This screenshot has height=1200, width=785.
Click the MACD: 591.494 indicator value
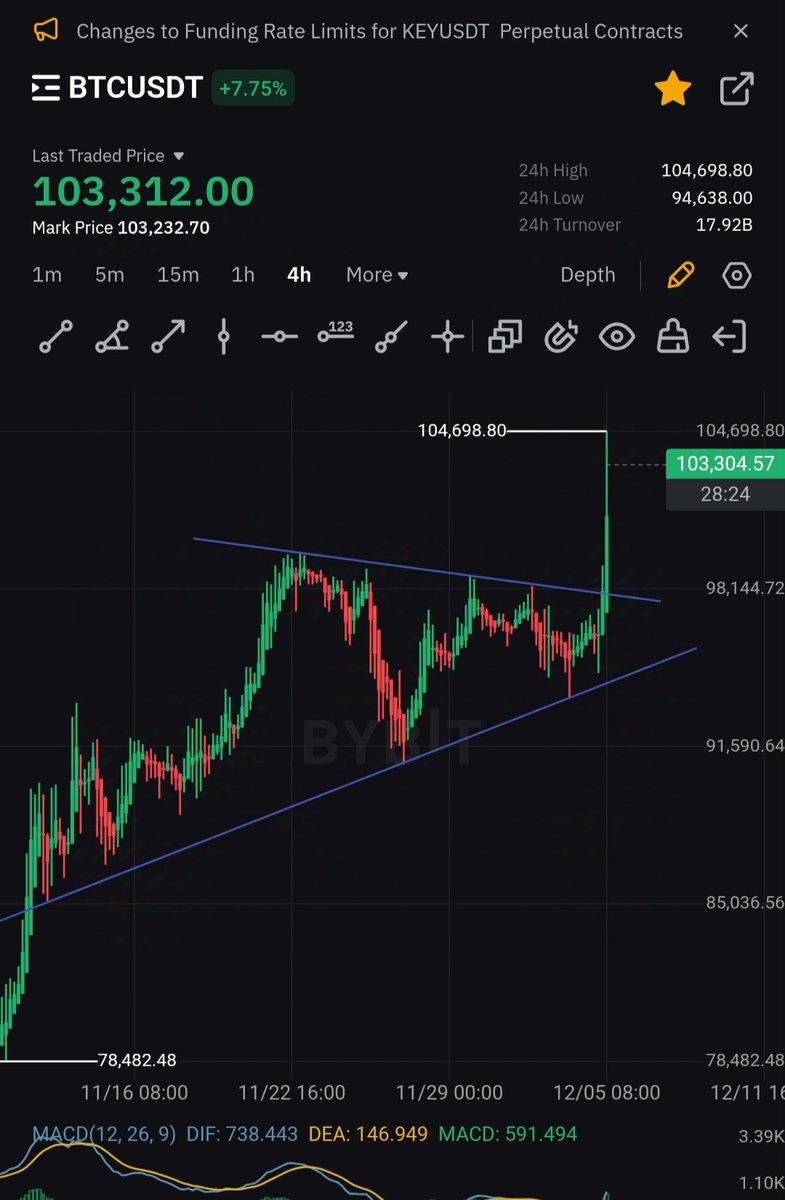point(506,1134)
